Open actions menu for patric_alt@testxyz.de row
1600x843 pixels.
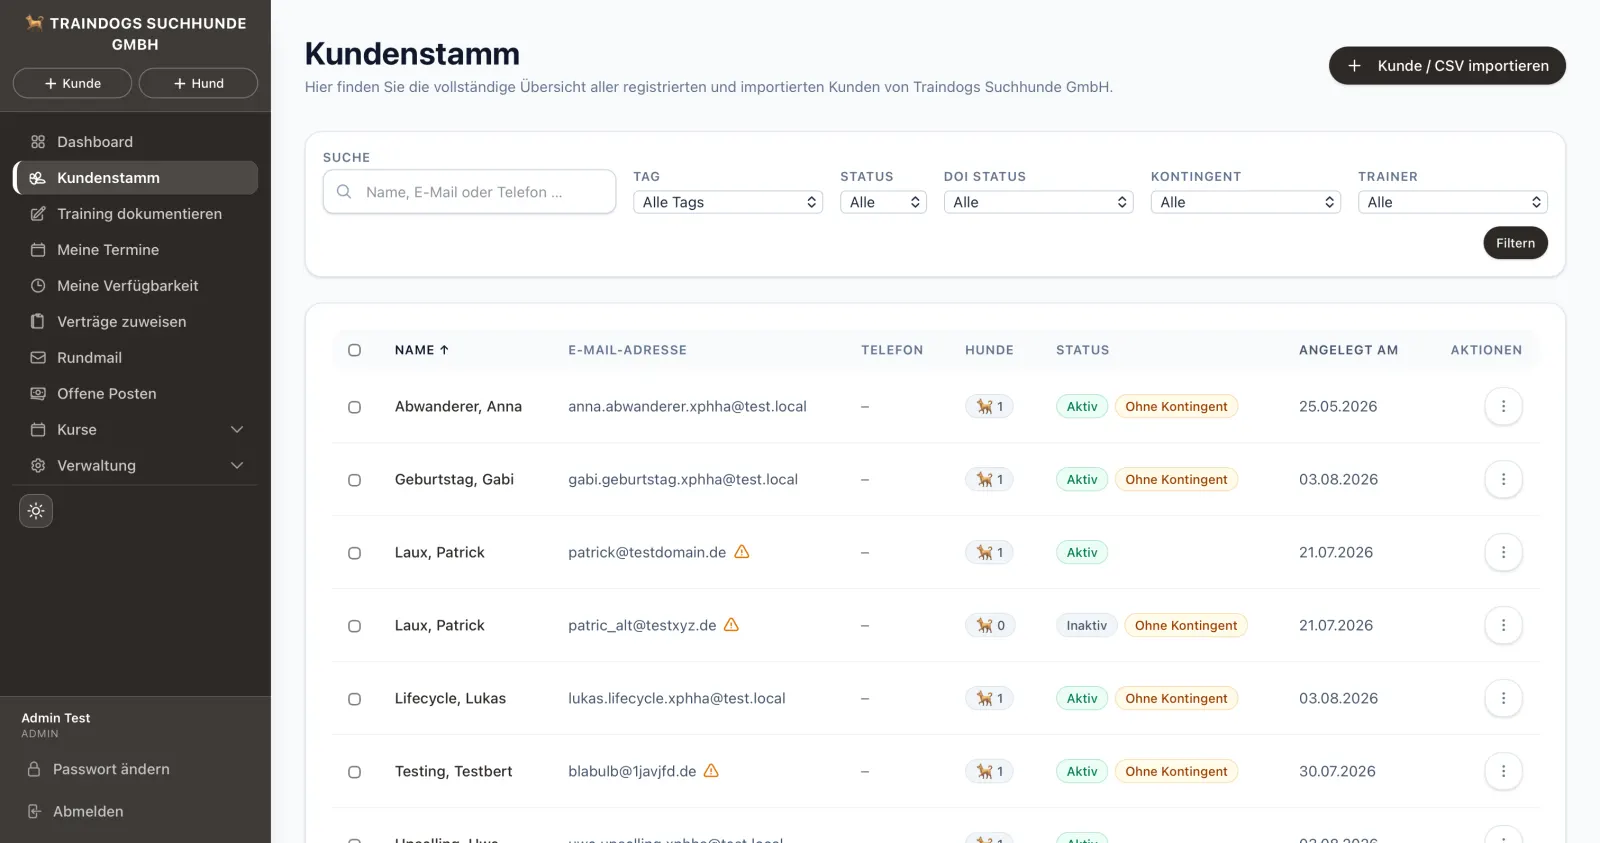click(1503, 625)
